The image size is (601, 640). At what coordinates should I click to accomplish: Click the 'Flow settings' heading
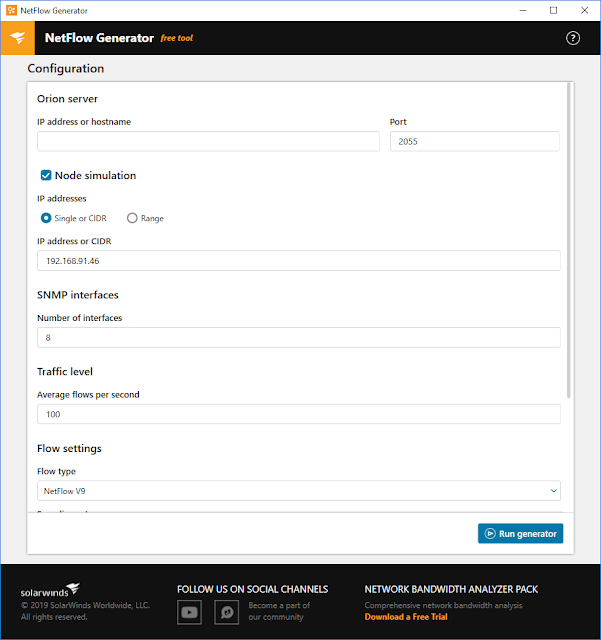click(x=69, y=448)
